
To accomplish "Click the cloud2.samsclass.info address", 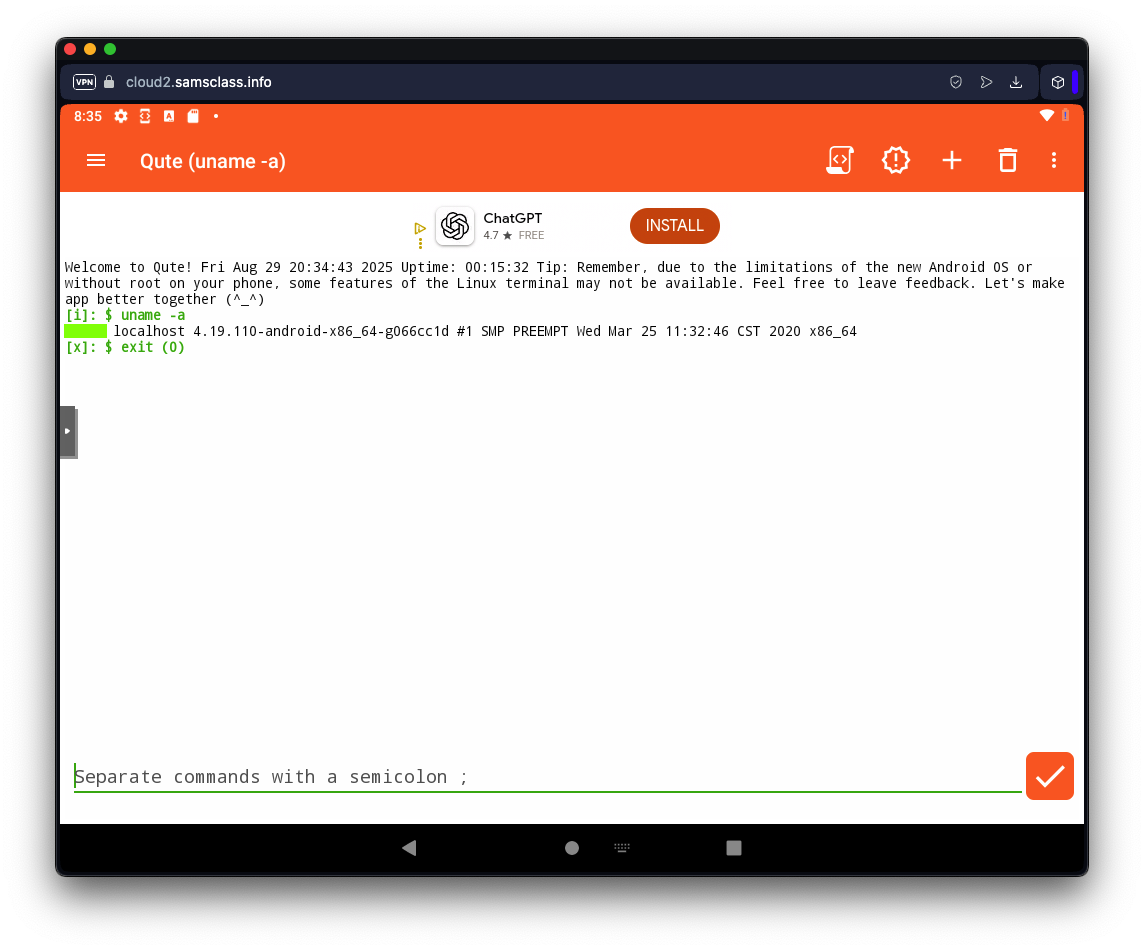I will [x=198, y=82].
